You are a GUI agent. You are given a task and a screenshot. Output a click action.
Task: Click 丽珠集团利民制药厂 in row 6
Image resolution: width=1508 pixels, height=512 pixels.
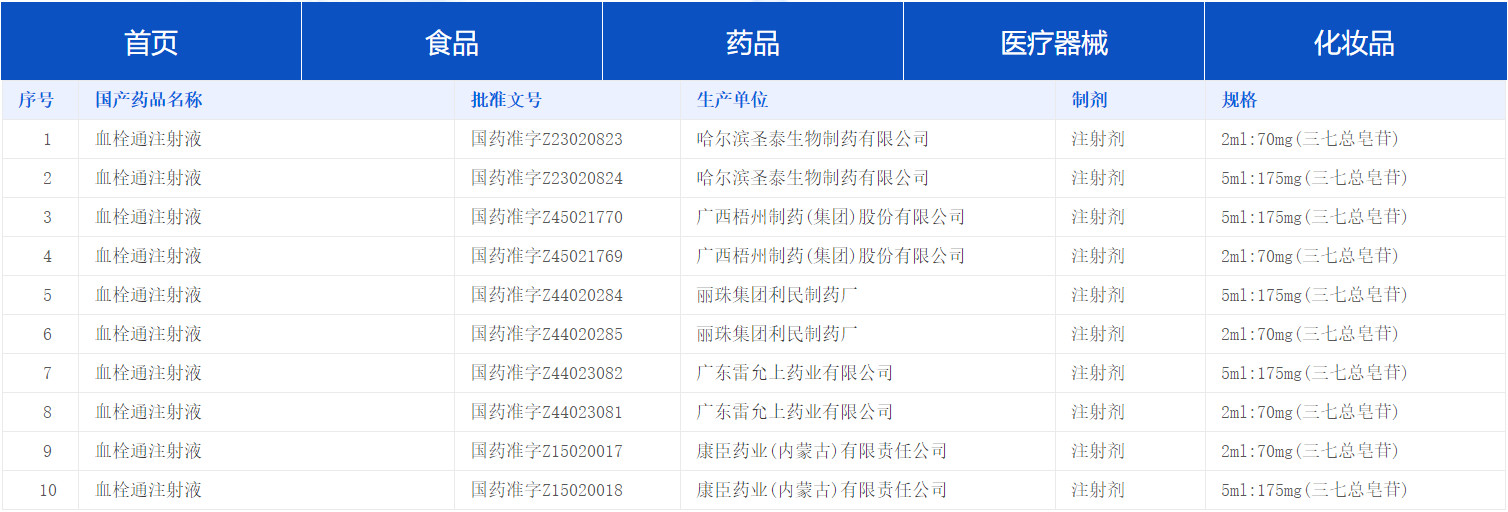[777, 334]
